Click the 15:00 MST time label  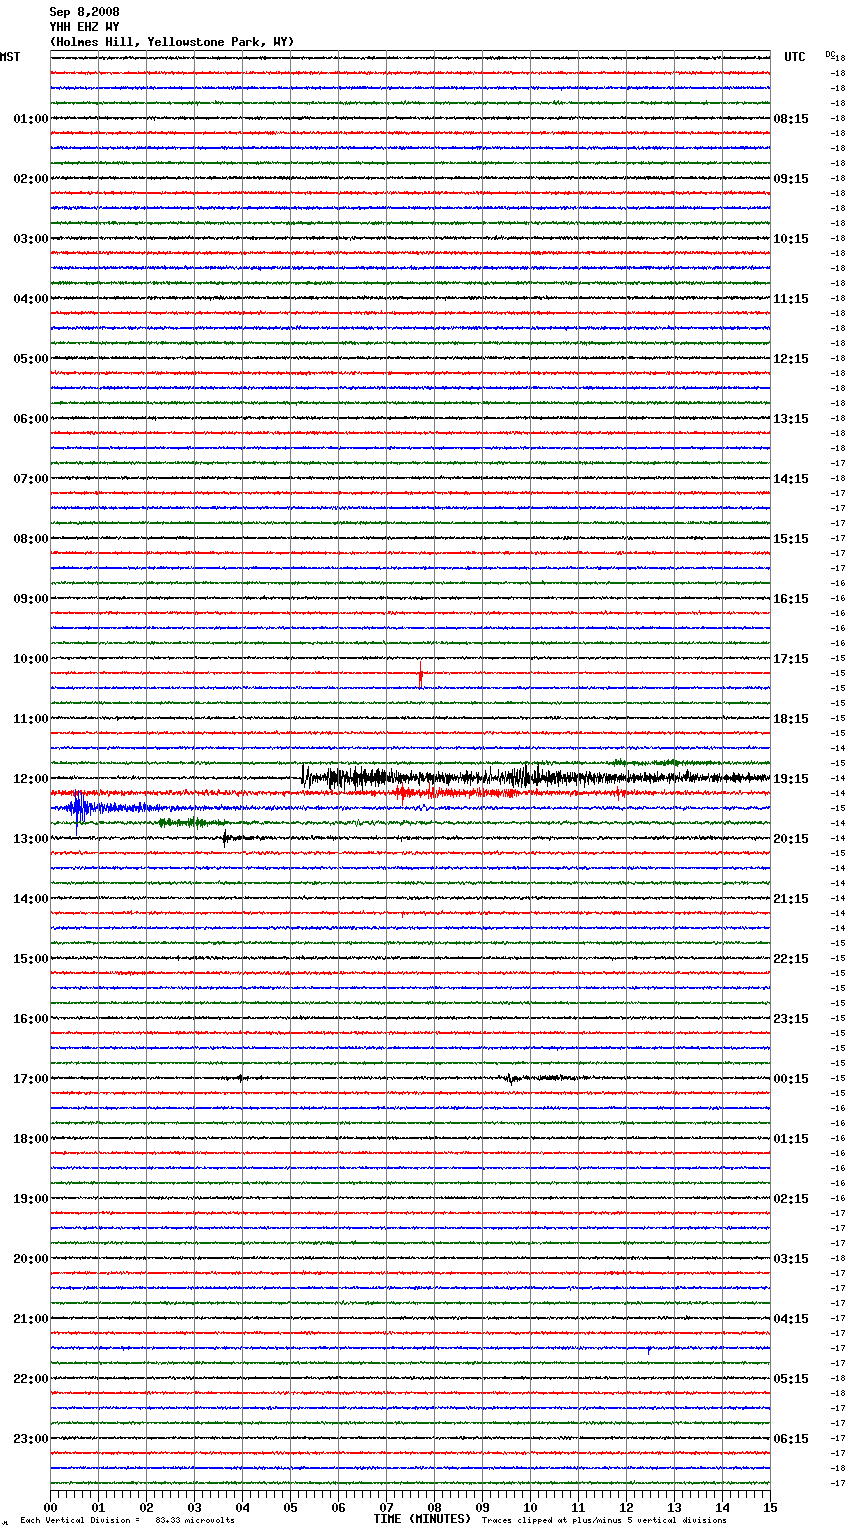click(x=30, y=959)
